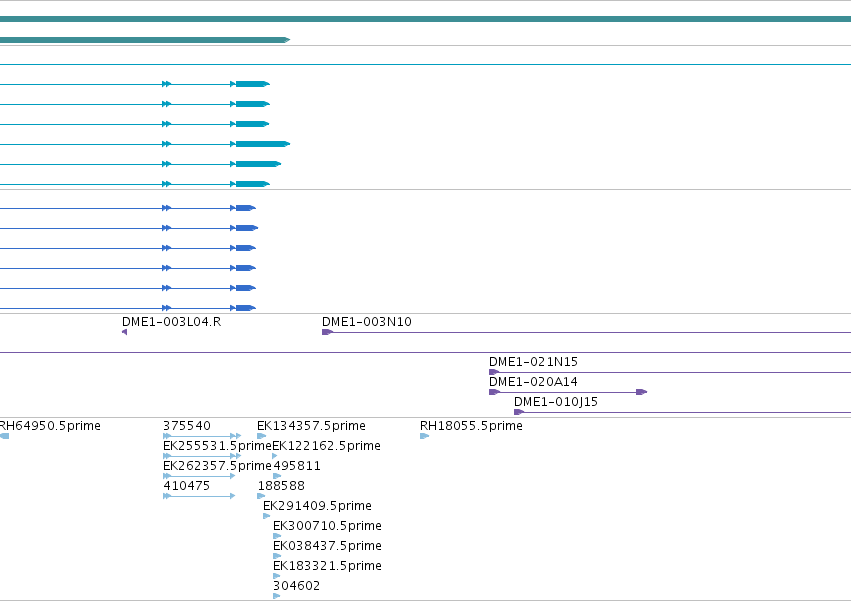
Task: Click the small arrow glyph under EK300710.5prime
Action: (277, 536)
